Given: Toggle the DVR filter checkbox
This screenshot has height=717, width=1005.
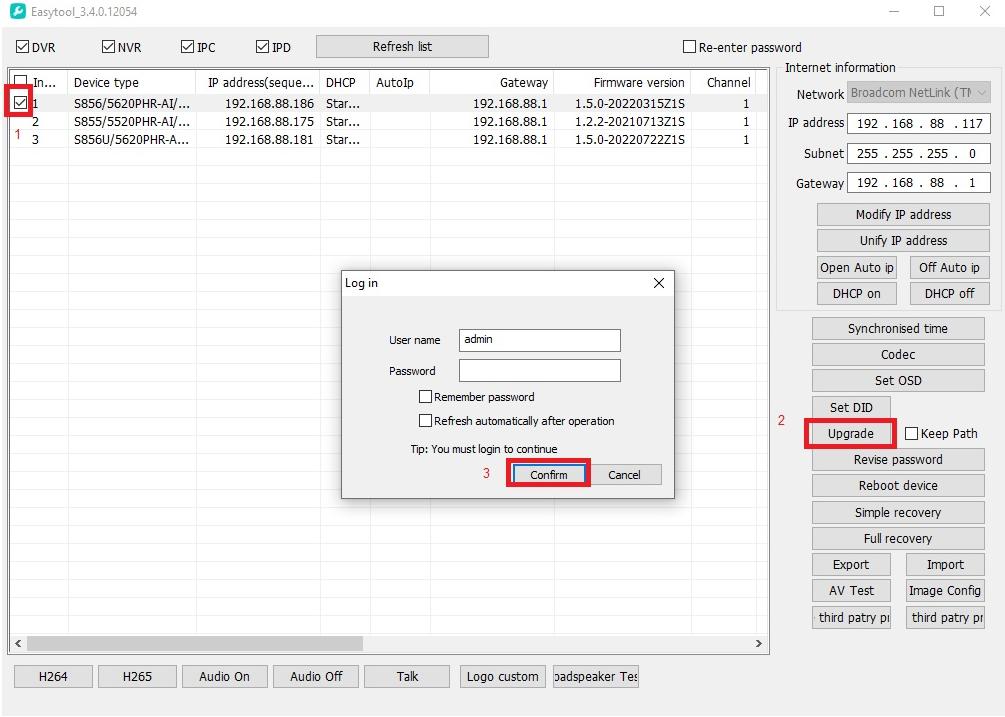Looking at the screenshot, I should pyautogui.click(x=22, y=47).
